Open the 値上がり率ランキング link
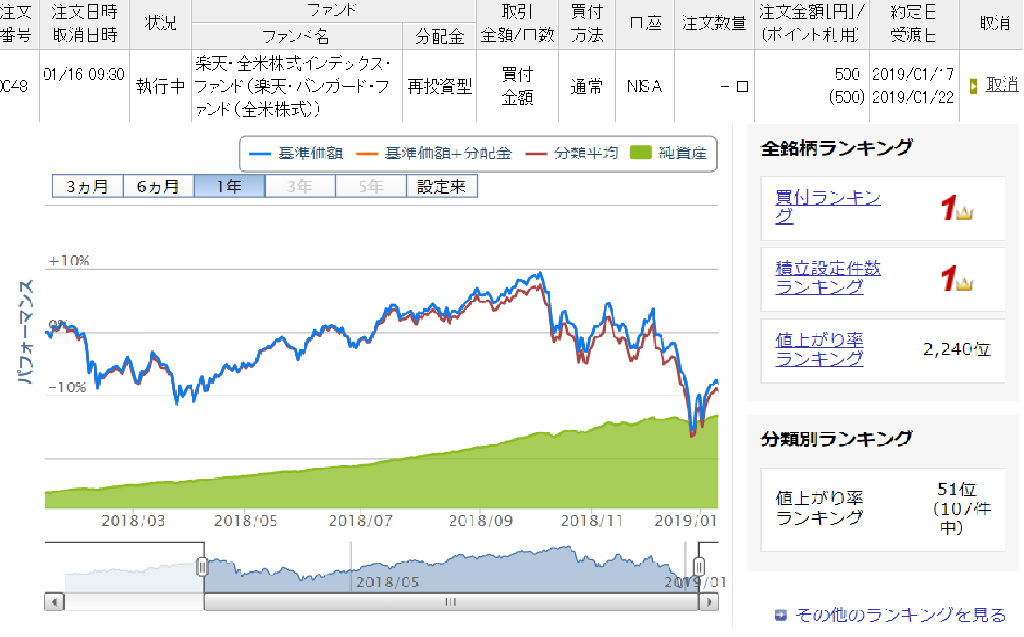The height and width of the screenshot is (637, 1024). [x=819, y=349]
